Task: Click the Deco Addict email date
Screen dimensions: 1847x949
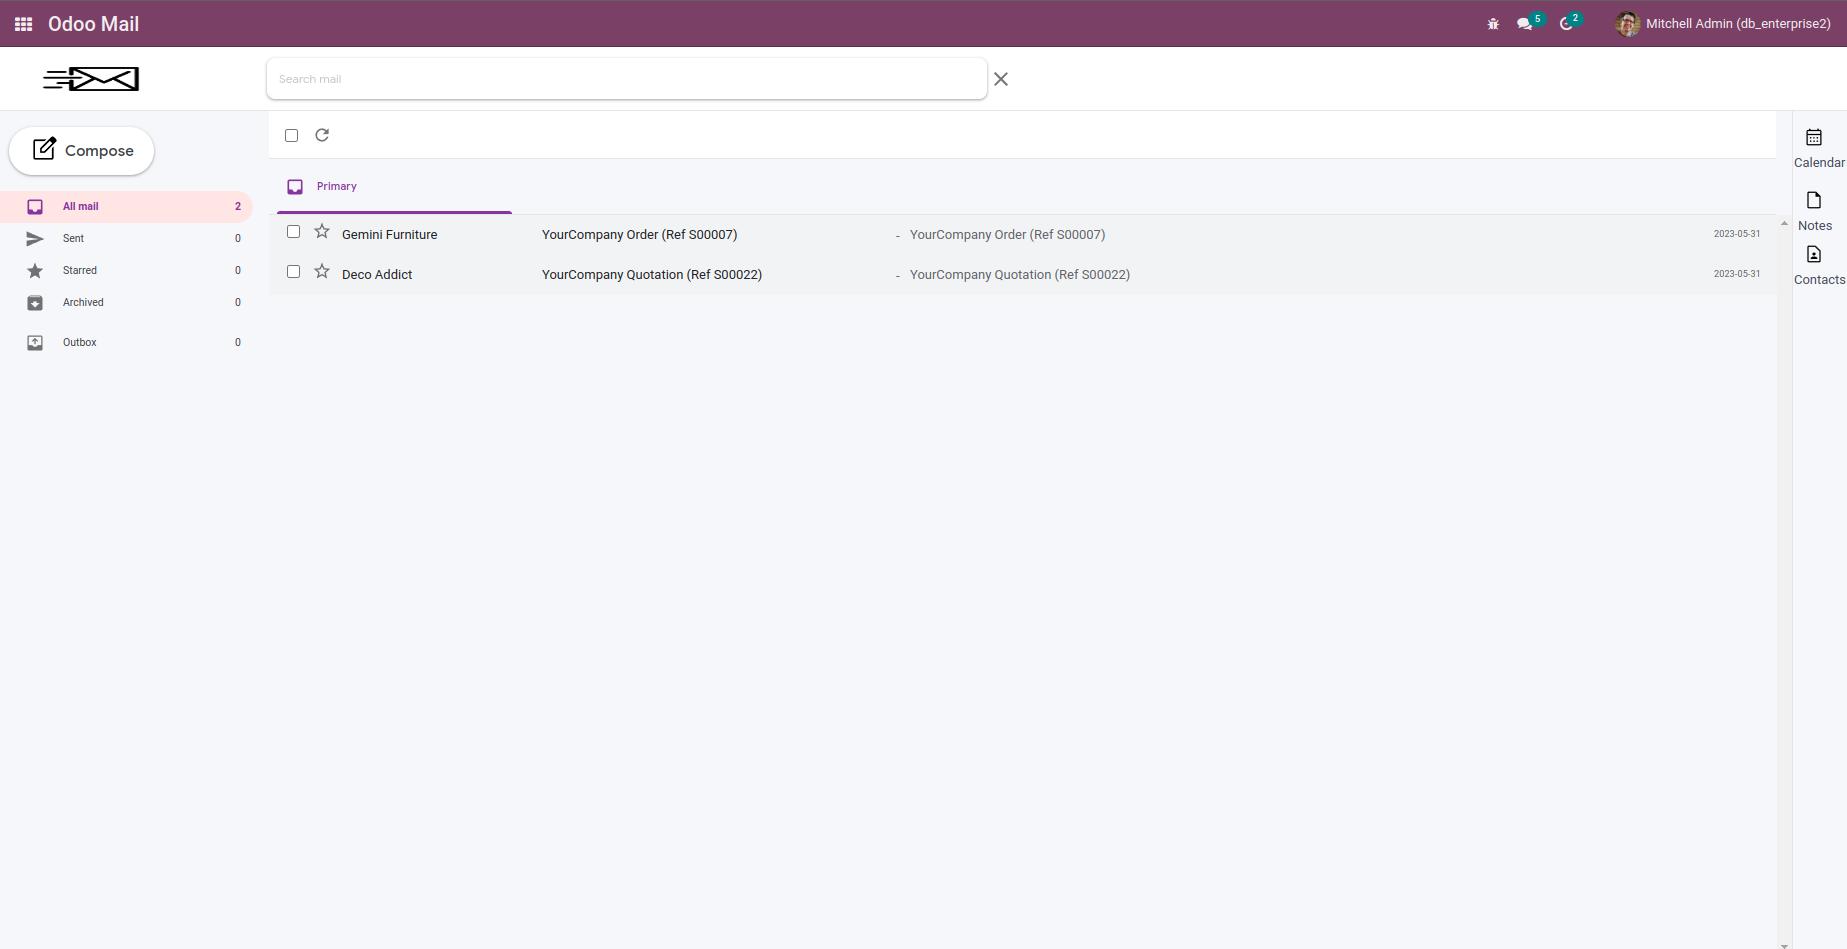Action: (x=1737, y=274)
